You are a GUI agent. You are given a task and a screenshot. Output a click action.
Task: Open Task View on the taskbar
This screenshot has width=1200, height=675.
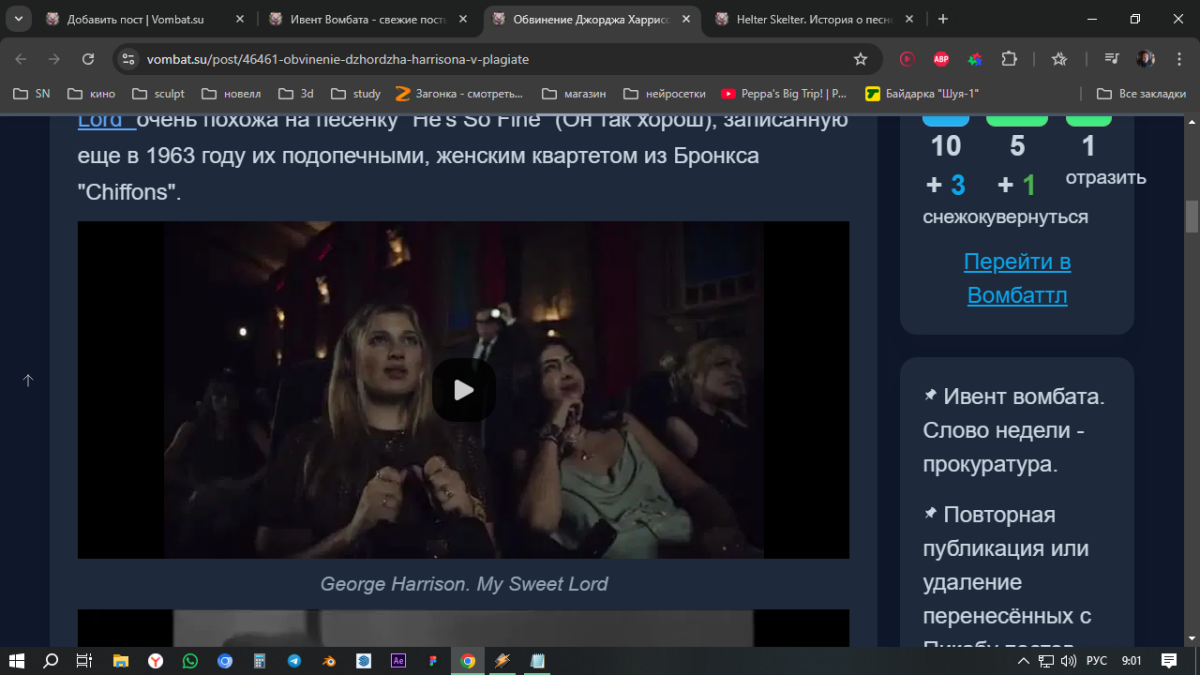coord(84,660)
